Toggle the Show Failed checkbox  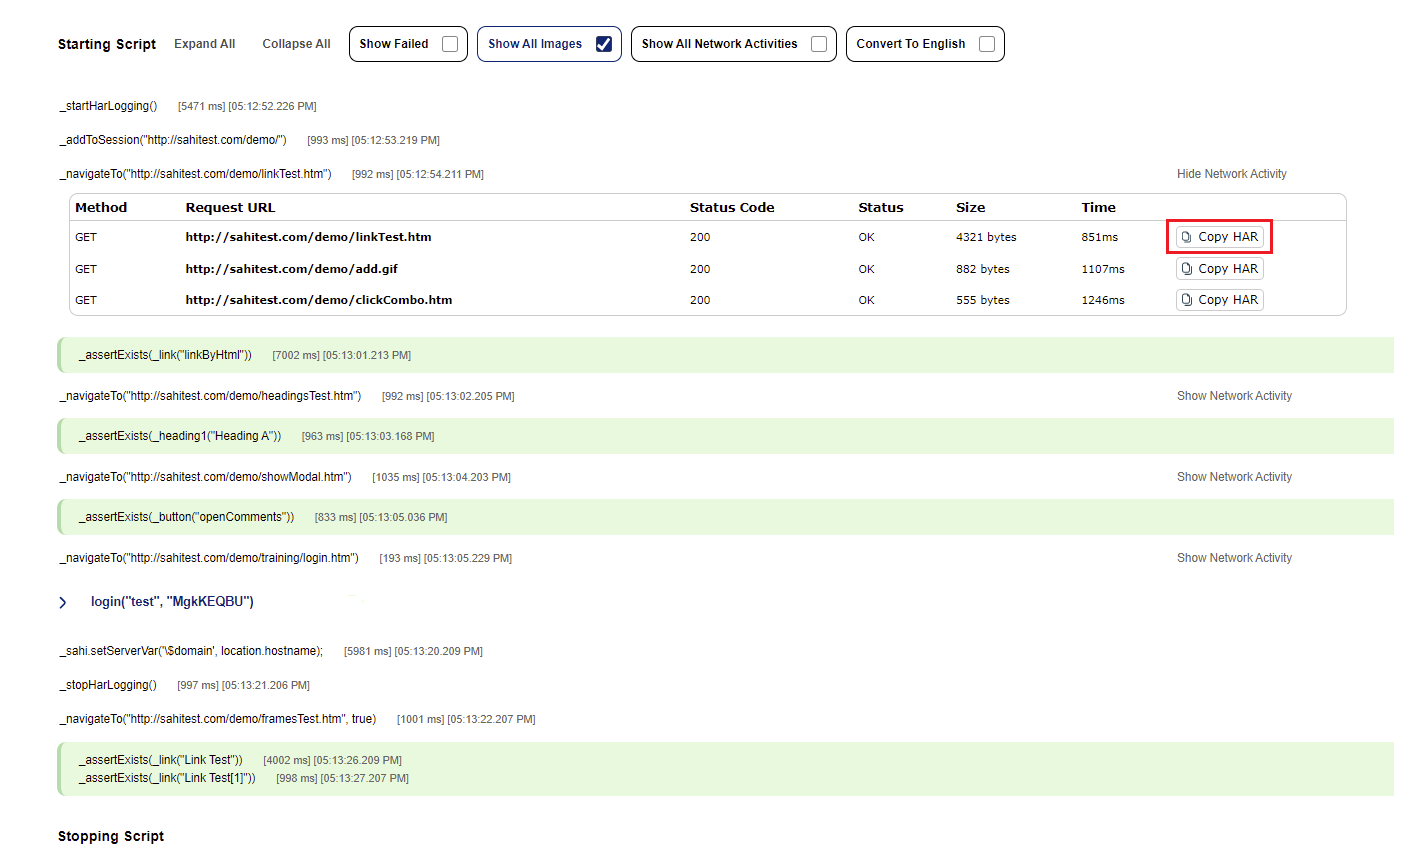point(450,44)
